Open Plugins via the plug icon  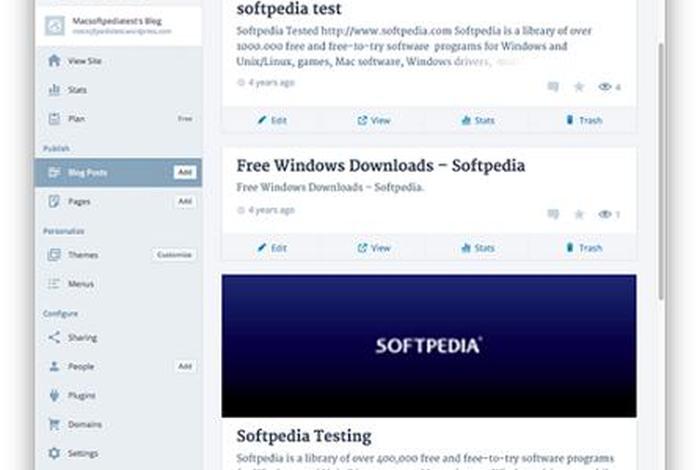coord(54,395)
